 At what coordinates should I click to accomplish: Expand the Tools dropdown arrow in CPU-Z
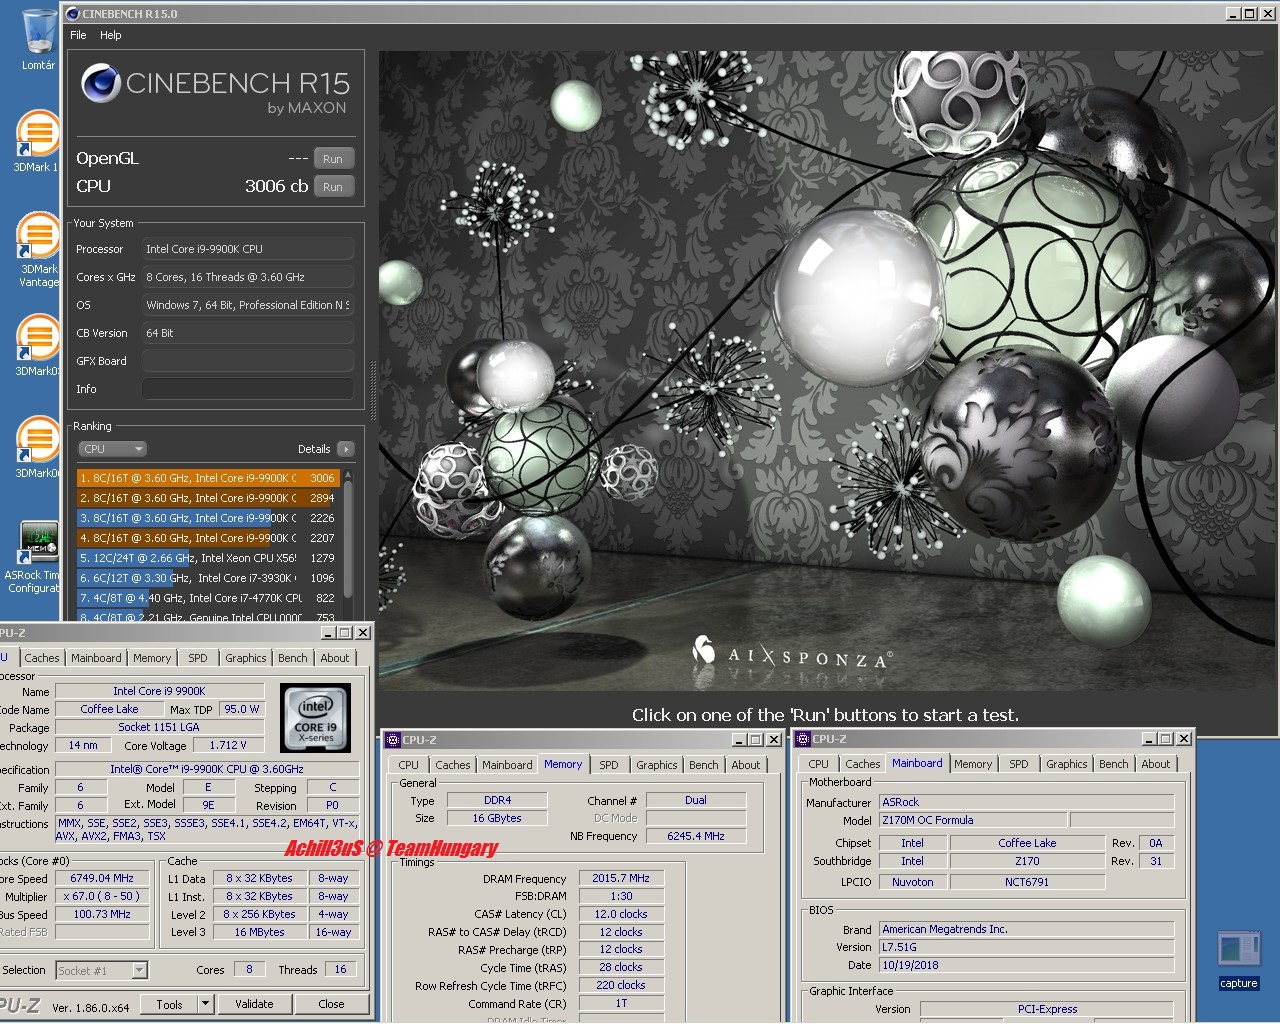[206, 1004]
